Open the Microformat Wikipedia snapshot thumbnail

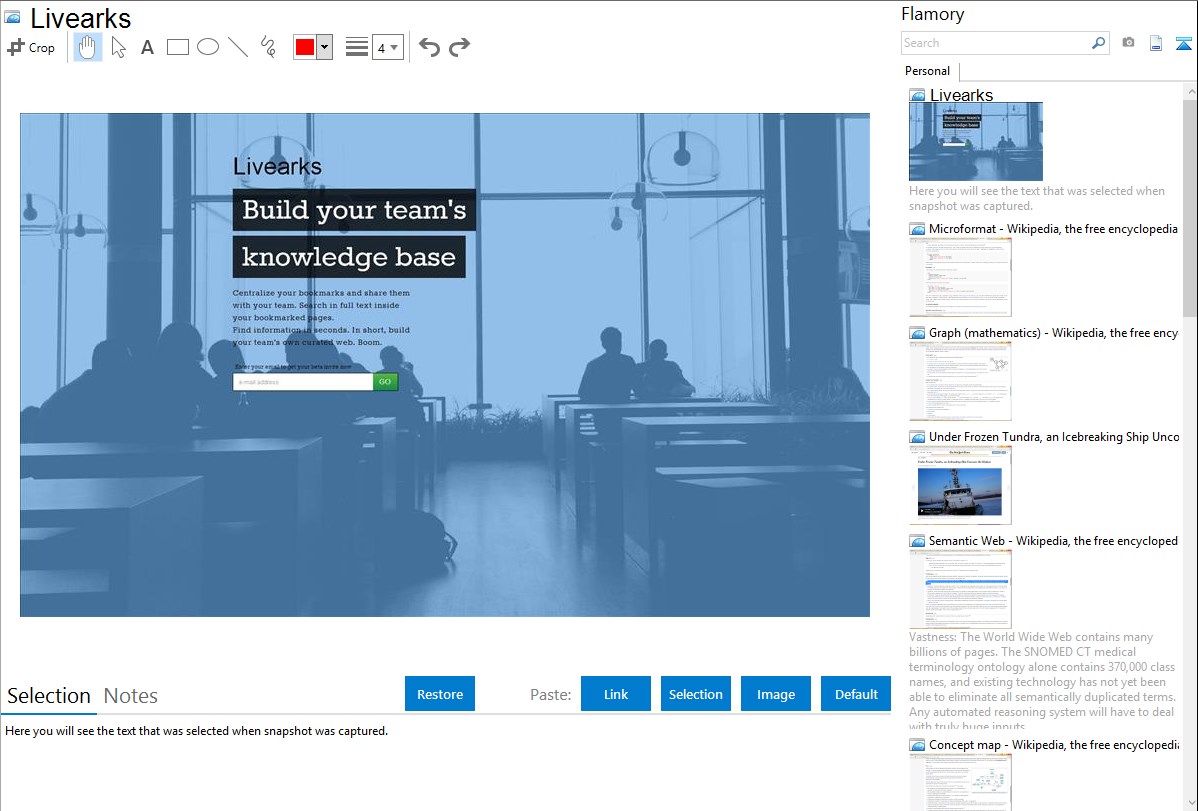click(x=960, y=277)
